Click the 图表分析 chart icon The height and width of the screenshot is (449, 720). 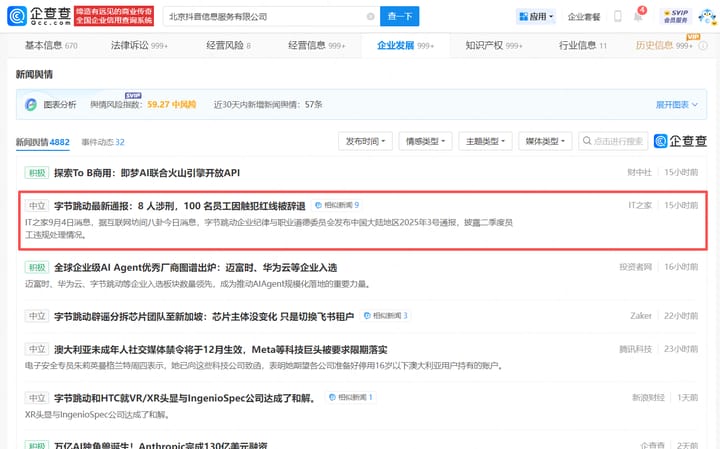tap(32, 104)
